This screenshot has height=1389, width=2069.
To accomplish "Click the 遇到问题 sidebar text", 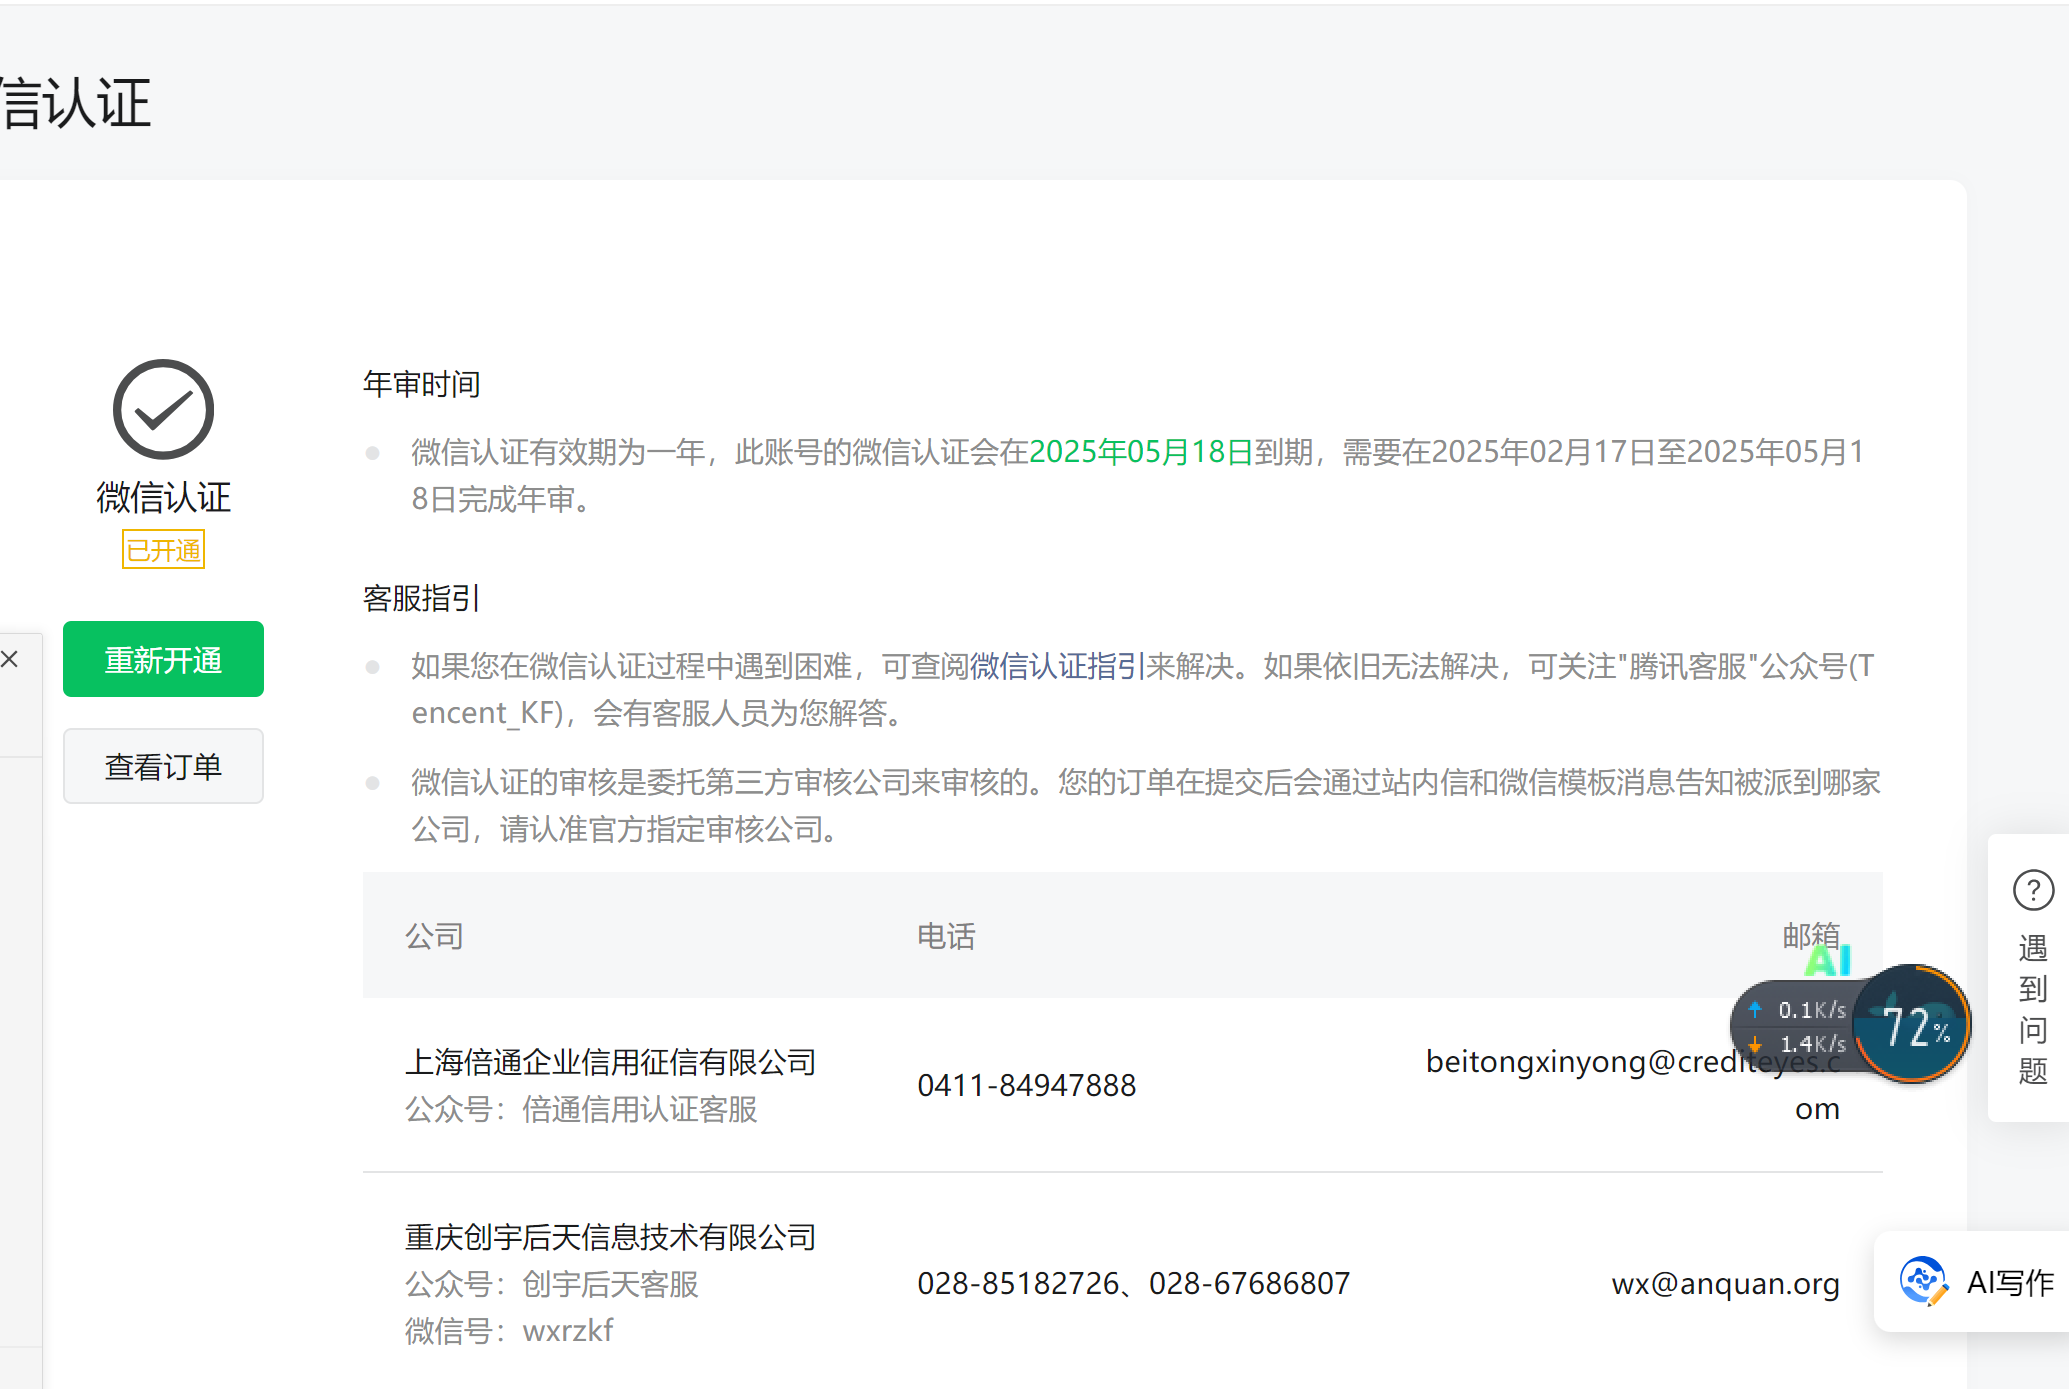I will 2033,1010.
